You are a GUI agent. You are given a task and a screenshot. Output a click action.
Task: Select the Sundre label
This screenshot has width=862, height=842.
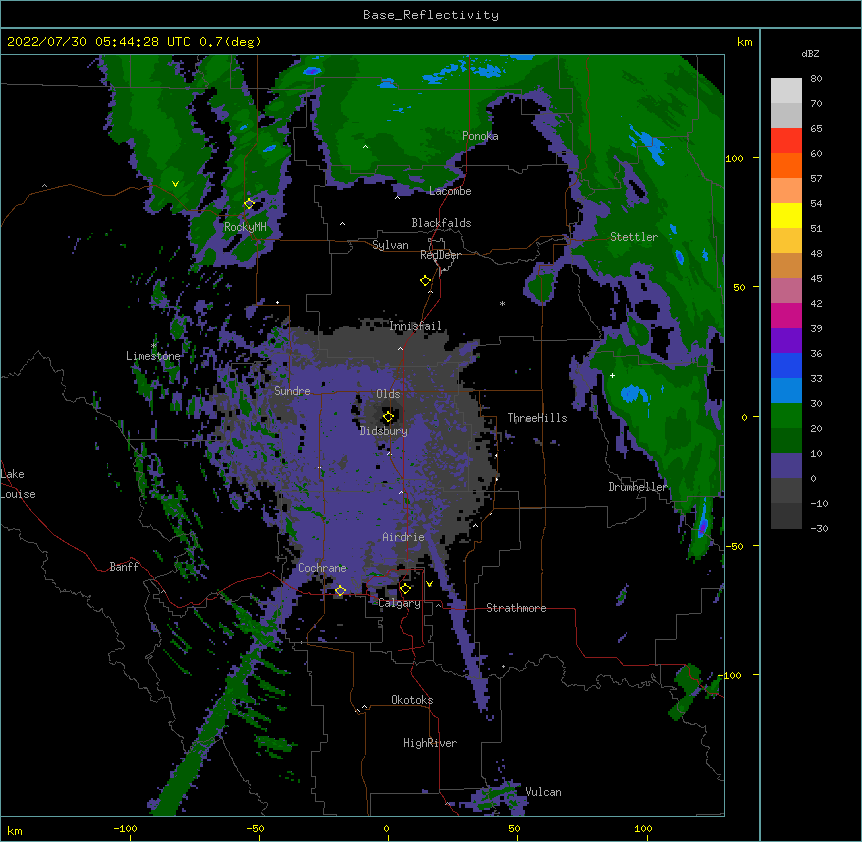(292, 391)
